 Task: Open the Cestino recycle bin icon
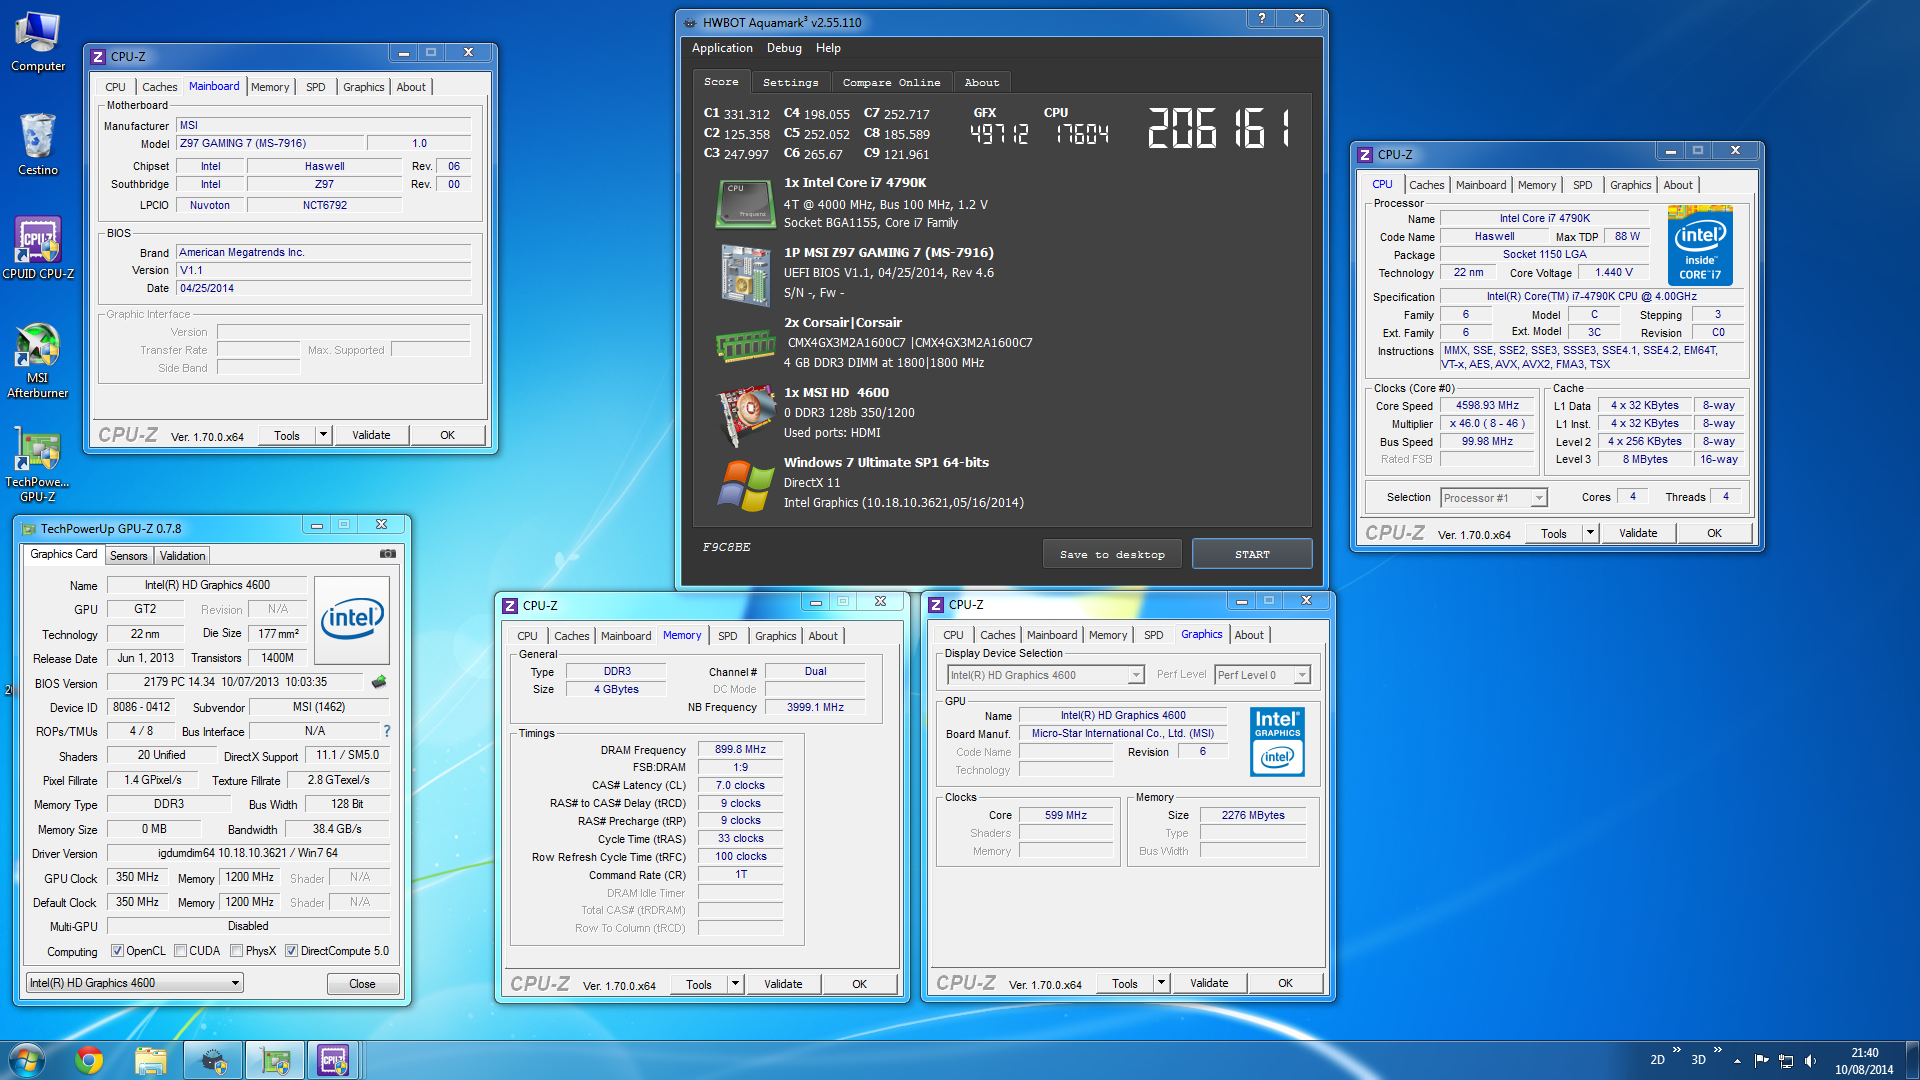[38, 144]
